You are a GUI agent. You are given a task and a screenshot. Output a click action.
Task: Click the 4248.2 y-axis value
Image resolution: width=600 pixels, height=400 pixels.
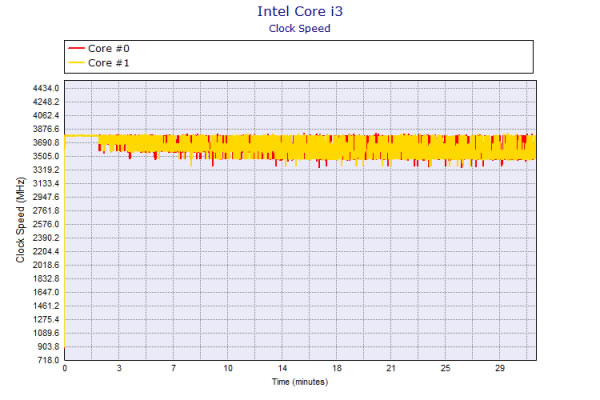(46, 102)
